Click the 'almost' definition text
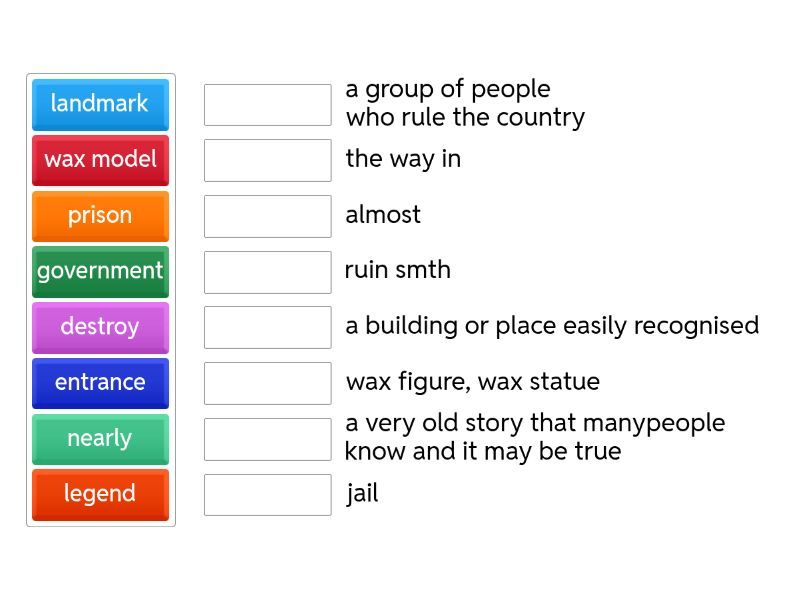This screenshot has width=800, height=600. (x=383, y=215)
